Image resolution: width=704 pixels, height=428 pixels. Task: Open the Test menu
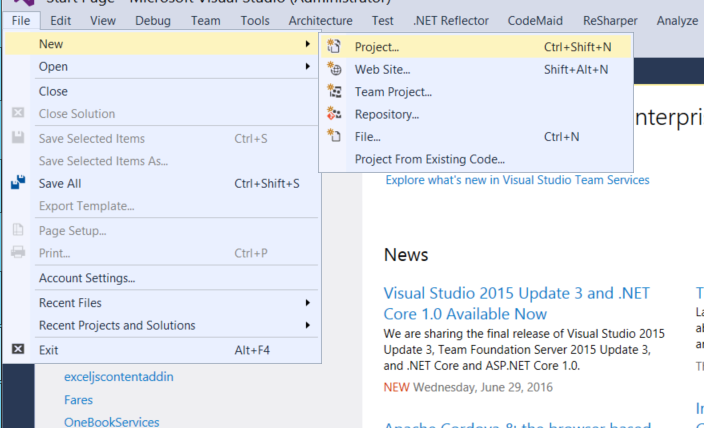[383, 21]
